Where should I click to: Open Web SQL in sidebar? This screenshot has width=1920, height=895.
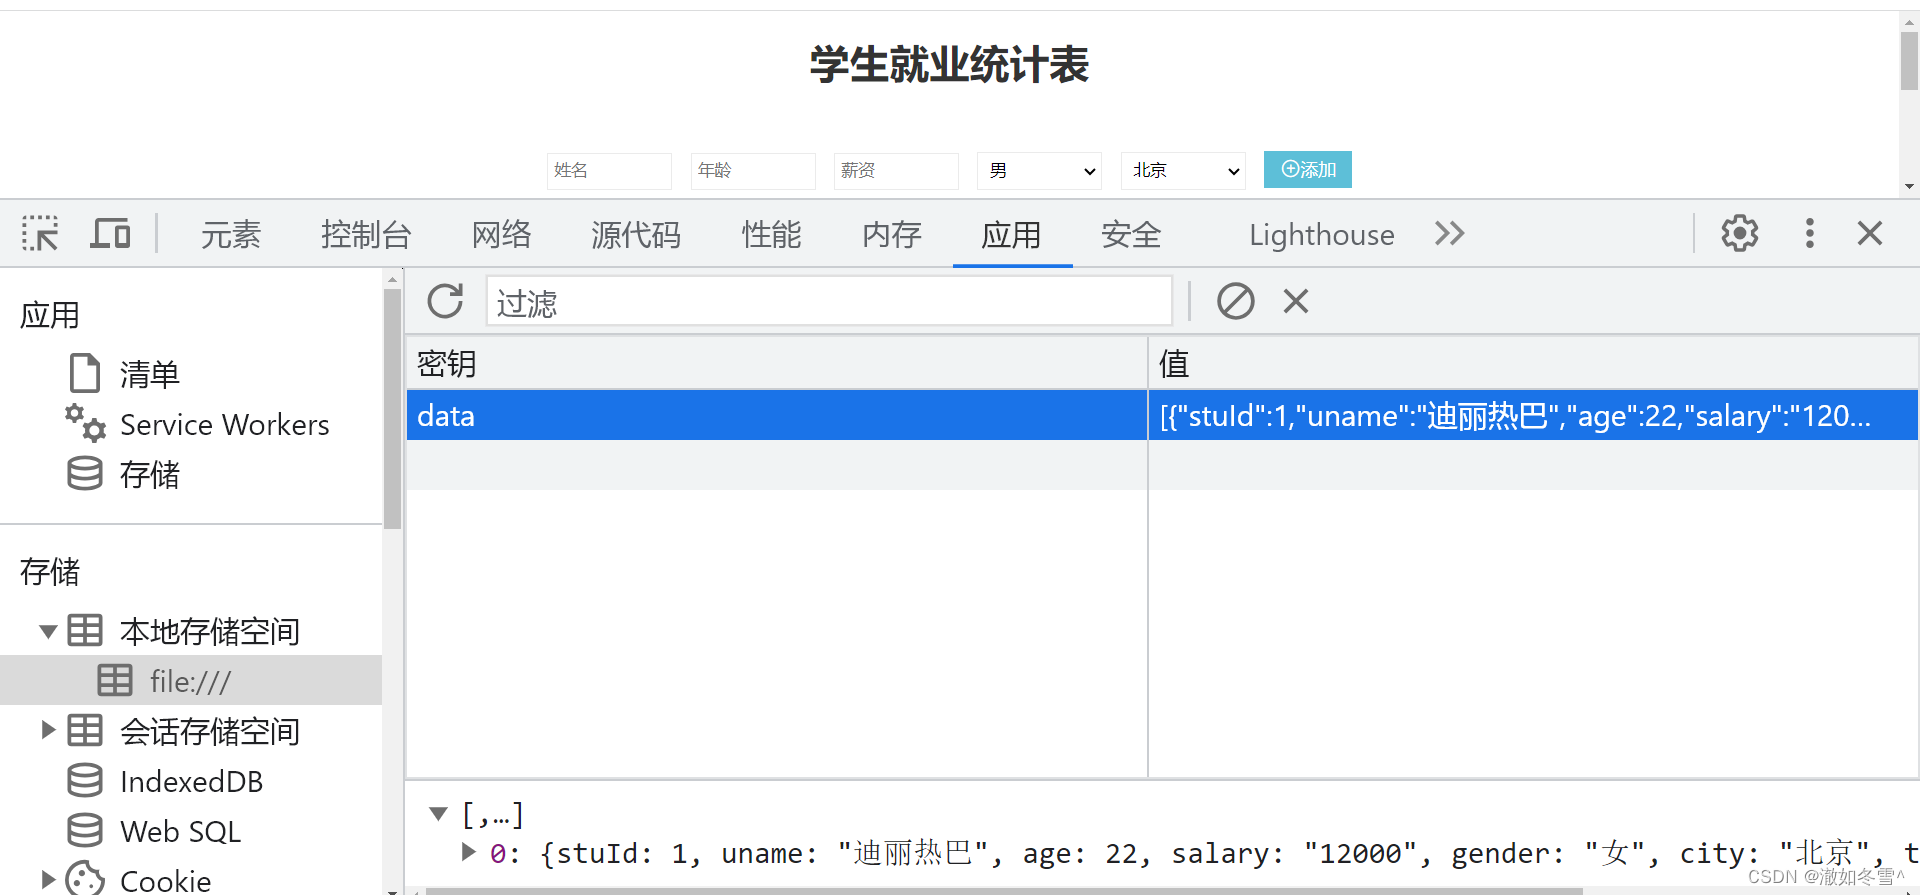[180, 831]
